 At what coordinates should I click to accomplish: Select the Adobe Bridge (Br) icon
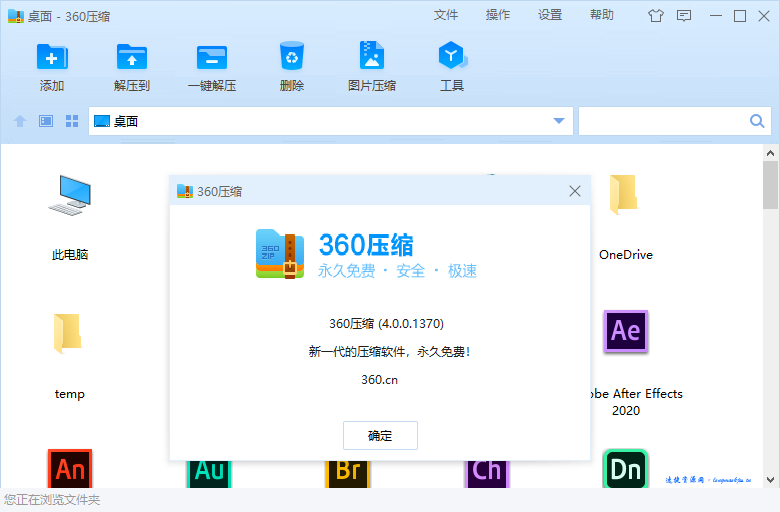(348, 474)
